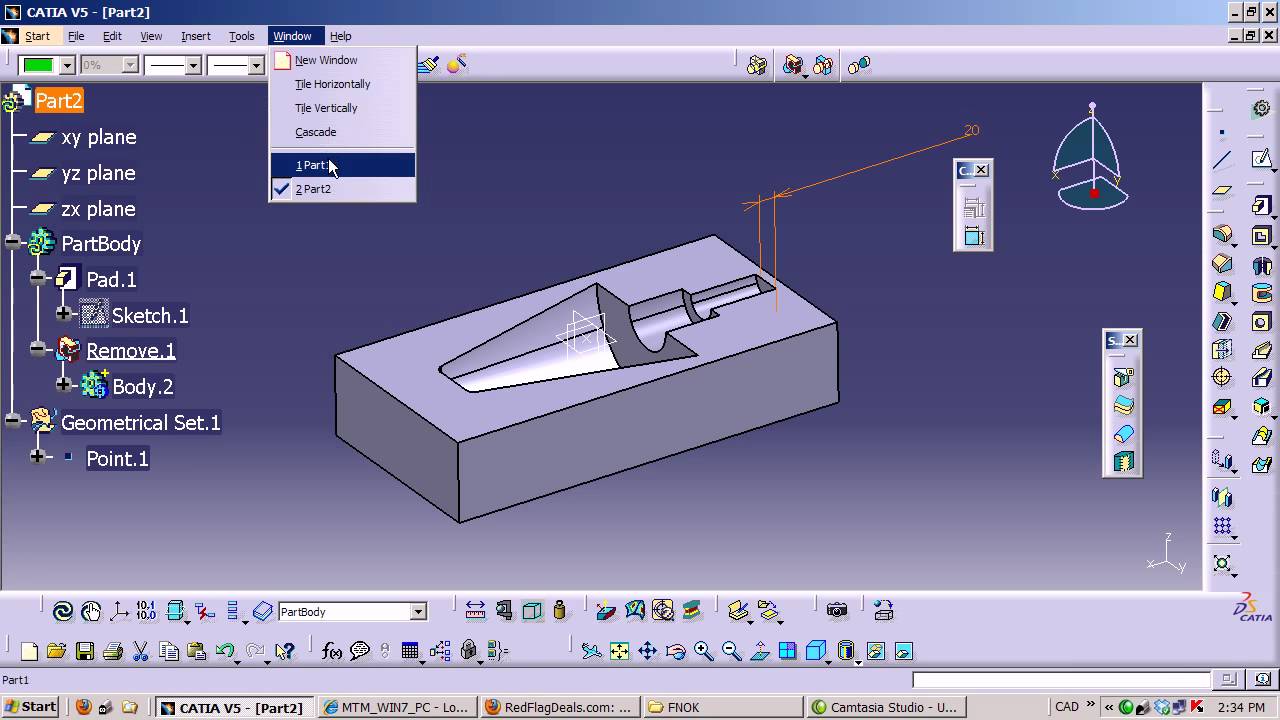This screenshot has height=720, width=1280.
Task: Select the Zoom In magnifier tool
Action: 704,652
